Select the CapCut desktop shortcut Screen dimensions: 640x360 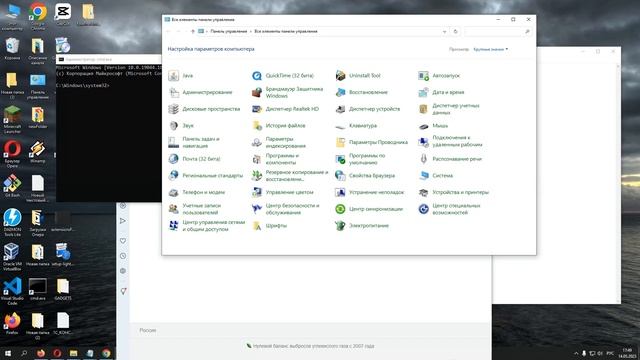pos(63,15)
